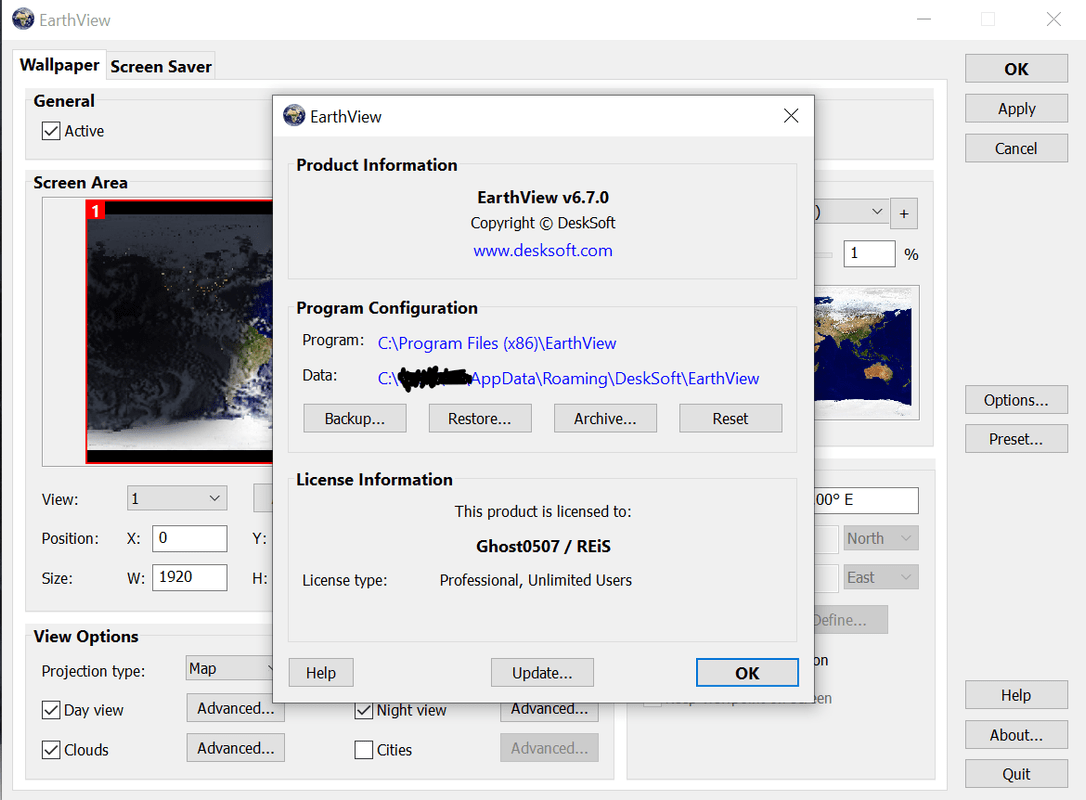Click the Restore... button
The image size is (1086, 800).
coord(480,418)
